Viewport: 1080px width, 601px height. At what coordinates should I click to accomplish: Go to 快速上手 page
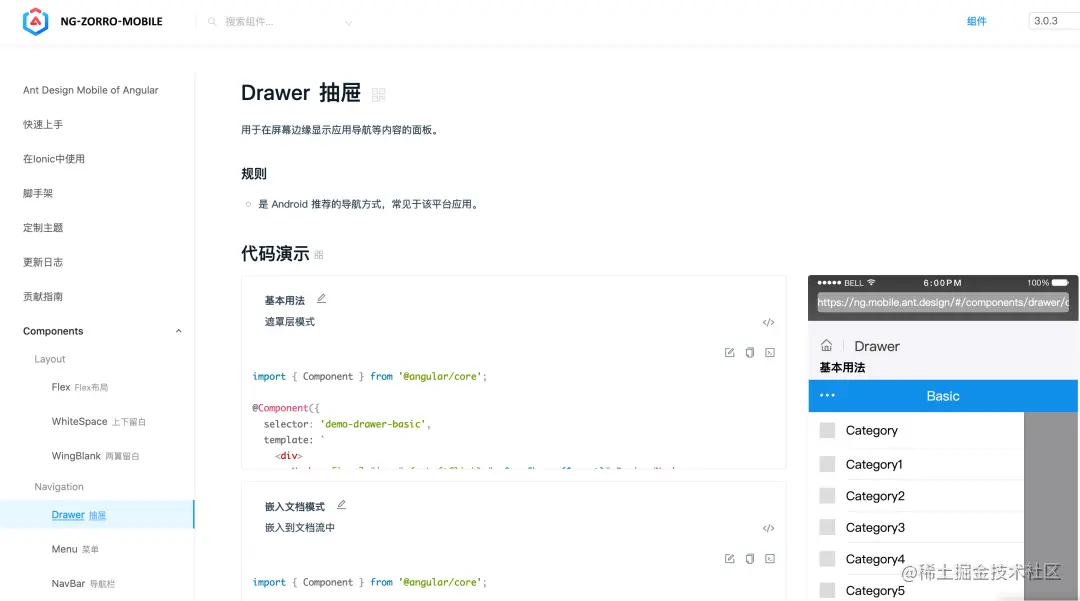pyautogui.click(x=43, y=125)
